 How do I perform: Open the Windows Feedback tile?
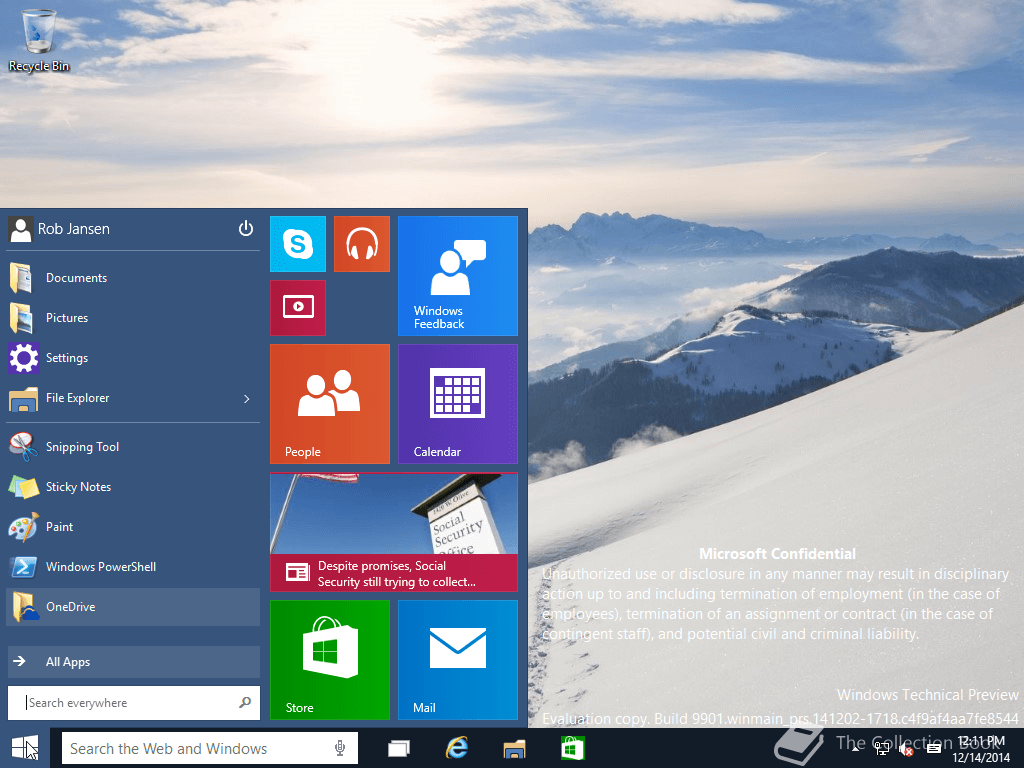458,276
